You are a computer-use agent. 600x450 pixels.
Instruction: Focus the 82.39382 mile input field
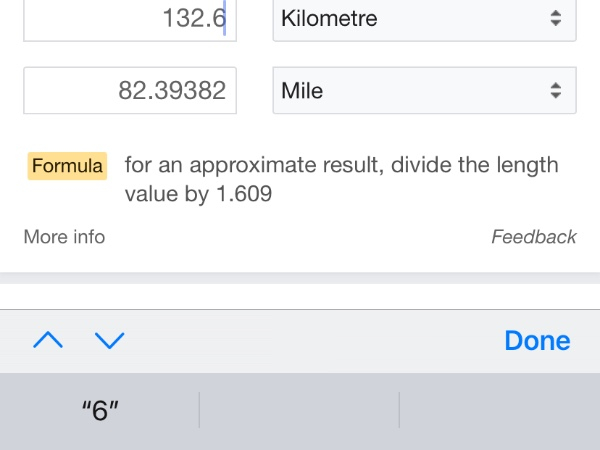[130, 91]
